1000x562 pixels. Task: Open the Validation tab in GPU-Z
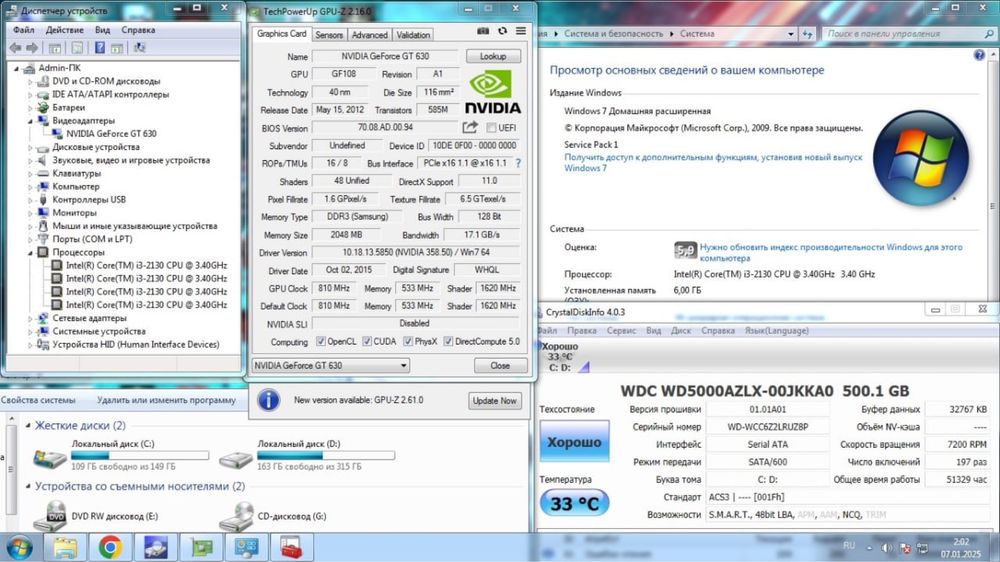[x=413, y=35]
